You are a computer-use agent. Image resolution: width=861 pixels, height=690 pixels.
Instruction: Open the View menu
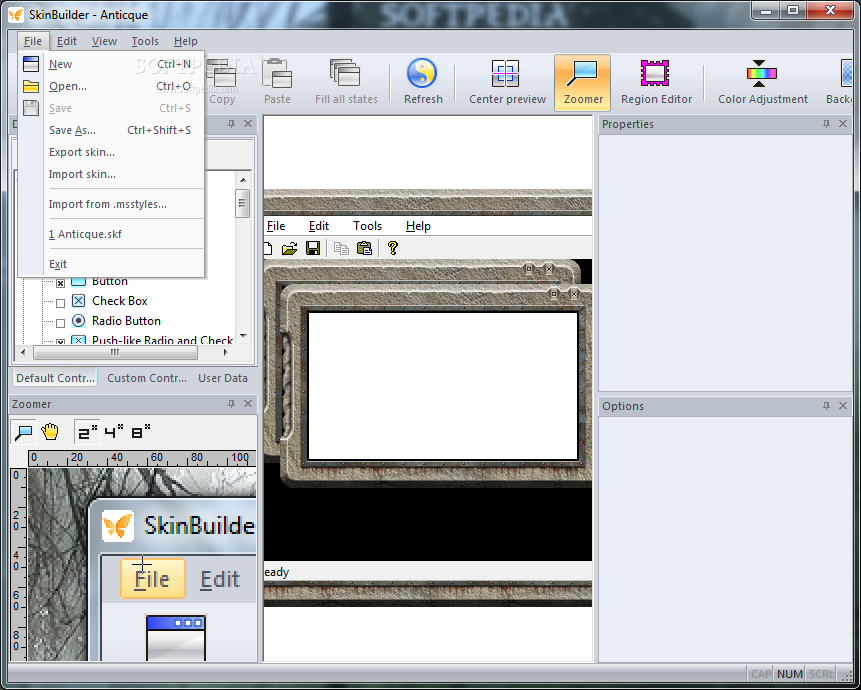(104, 41)
